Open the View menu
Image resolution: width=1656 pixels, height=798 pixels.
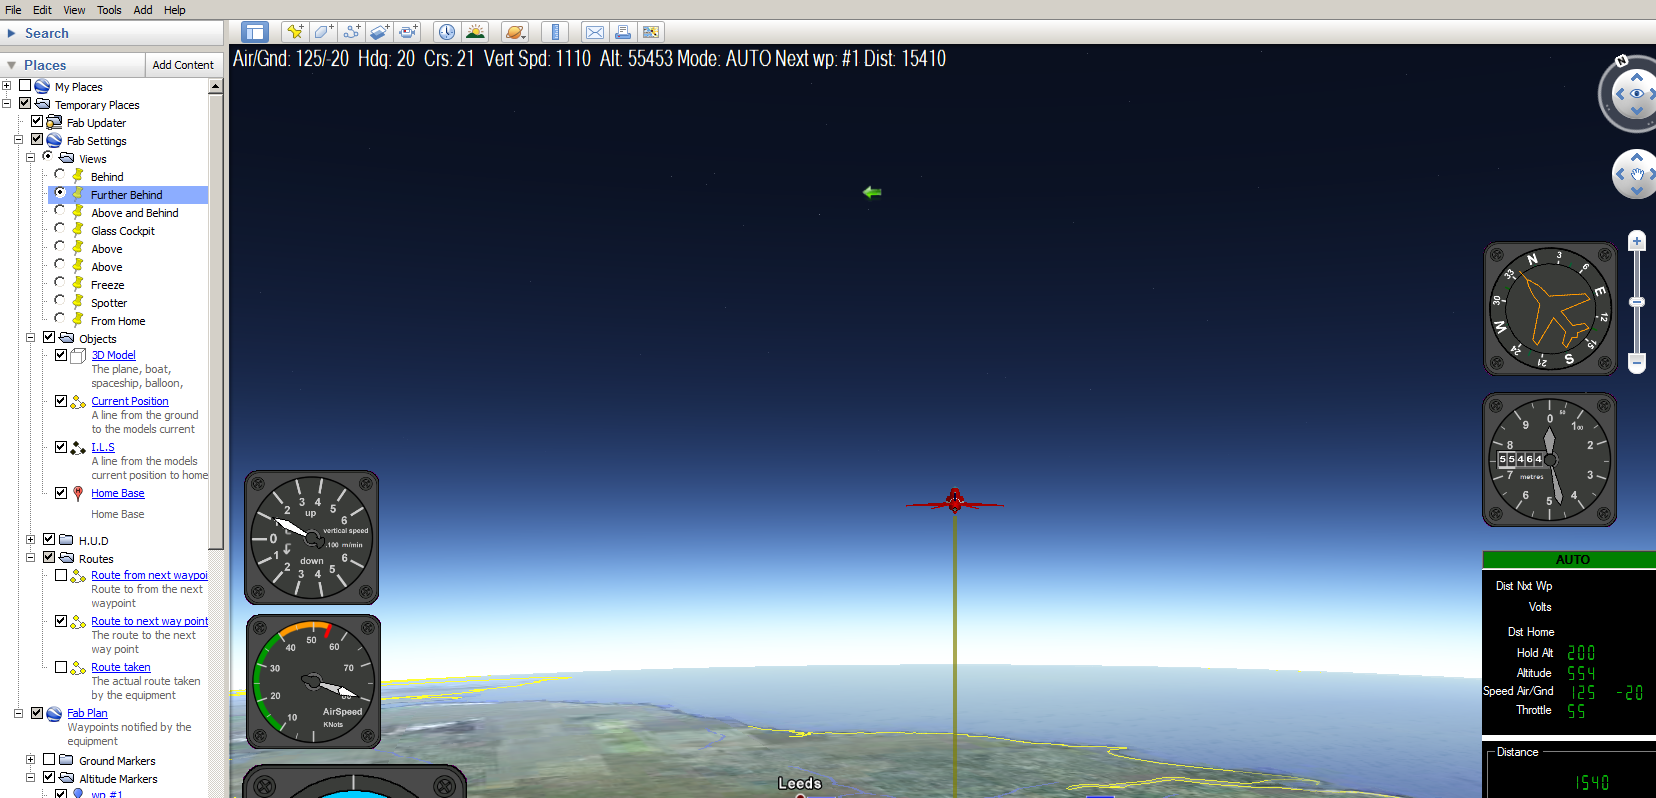tap(75, 10)
